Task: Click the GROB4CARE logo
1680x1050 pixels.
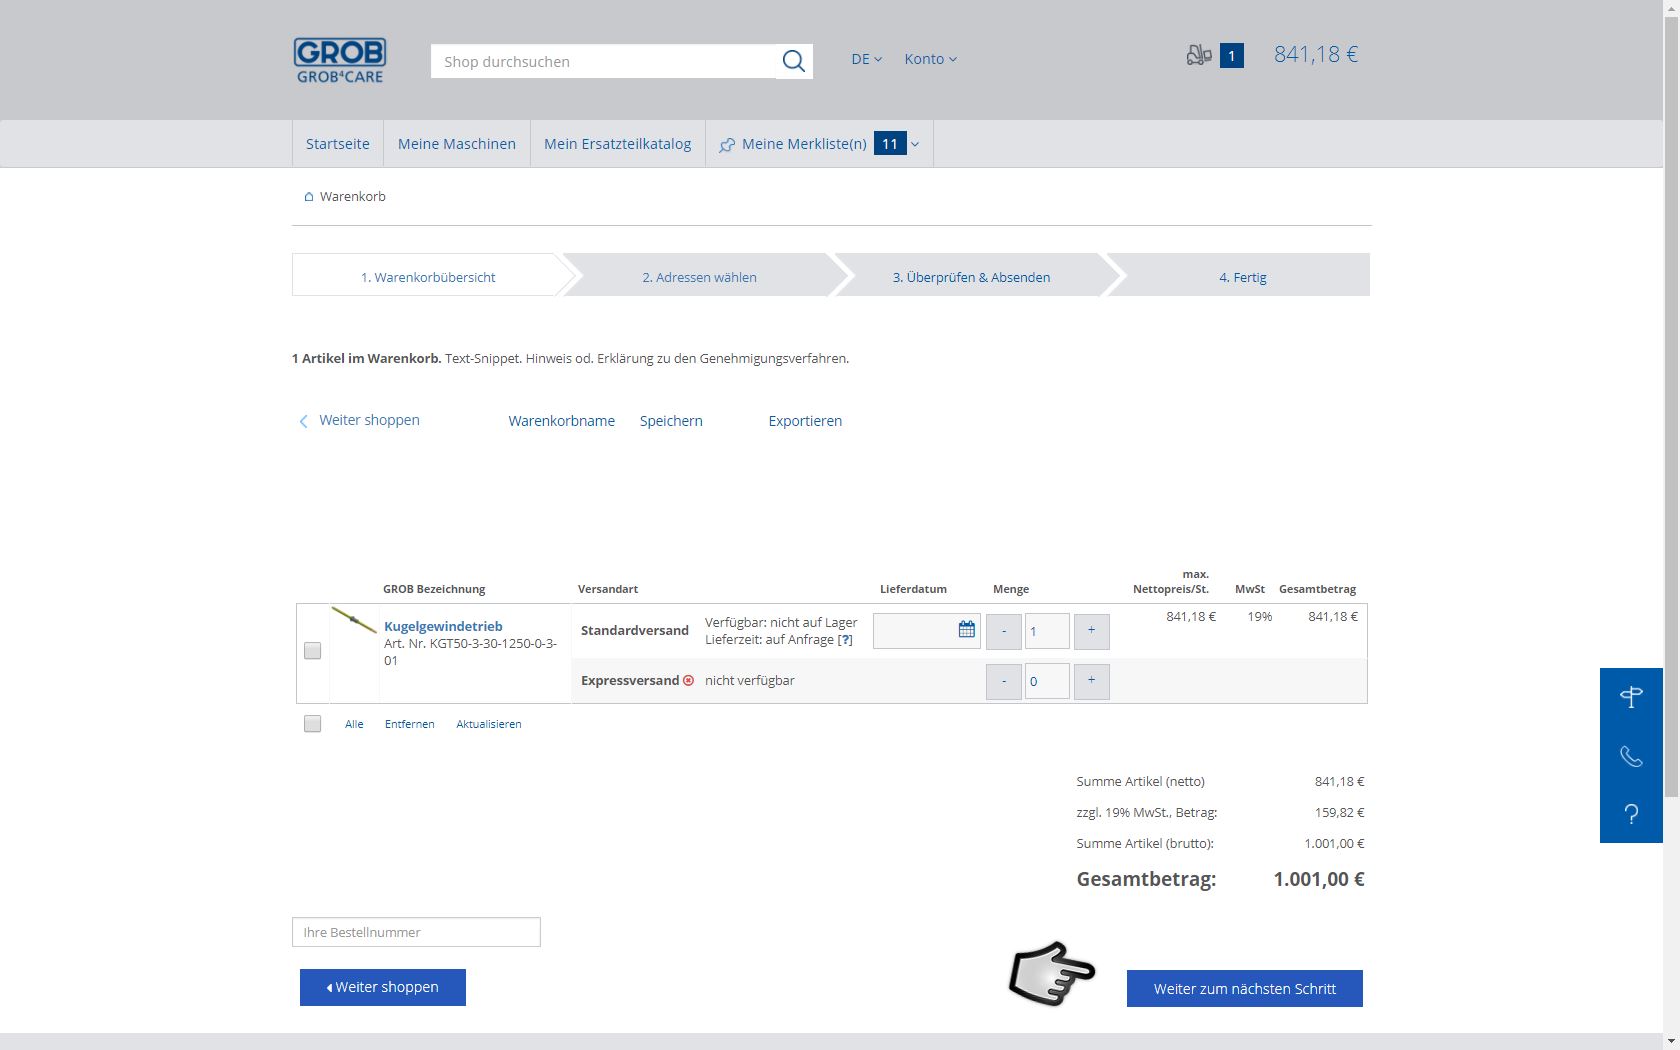Action: pyautogui.click(x=340, y=60)
